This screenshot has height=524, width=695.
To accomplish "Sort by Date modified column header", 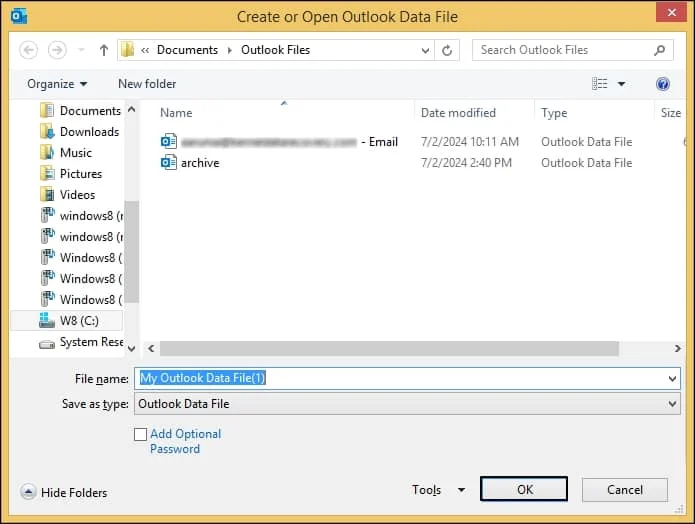I will pyautogui.click(x=458, y=113).
